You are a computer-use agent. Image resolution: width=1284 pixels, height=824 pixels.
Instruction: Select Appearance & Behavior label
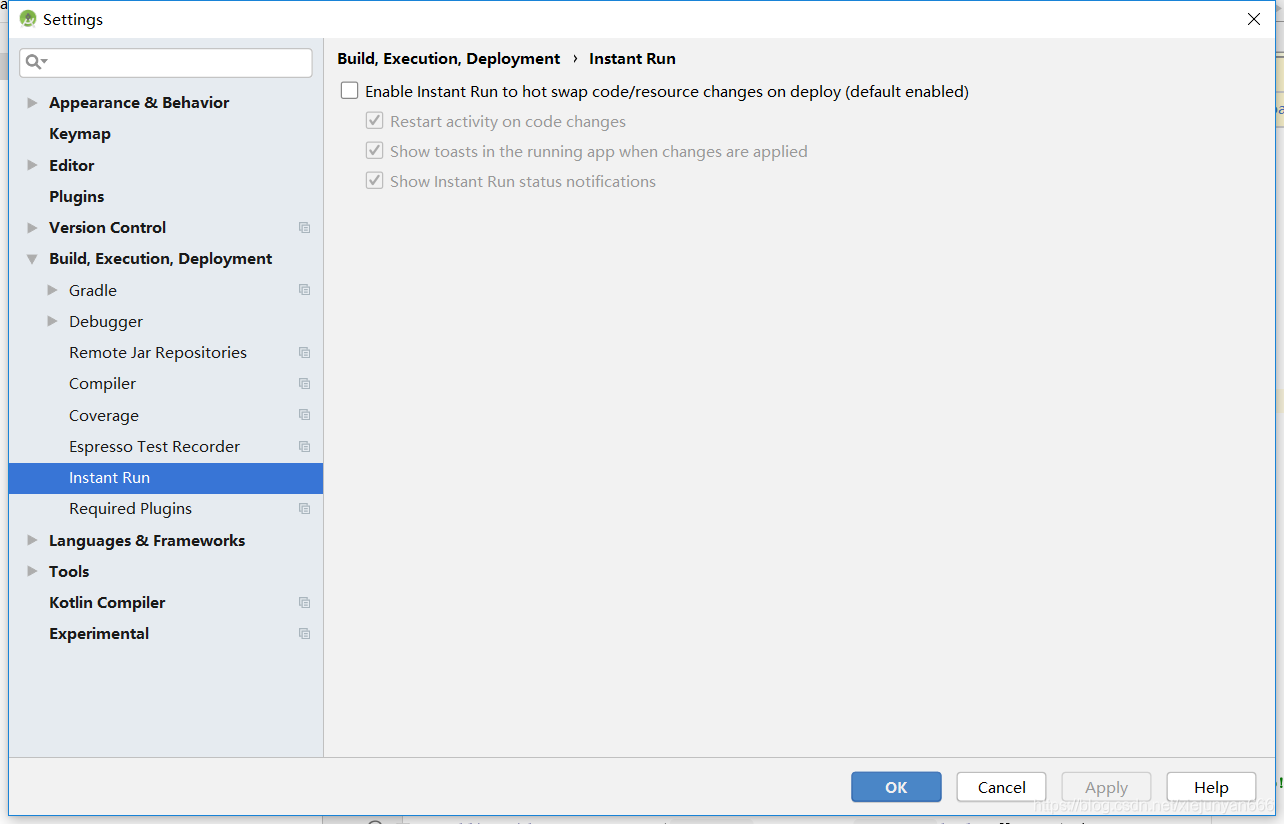(x=139, y=103)
